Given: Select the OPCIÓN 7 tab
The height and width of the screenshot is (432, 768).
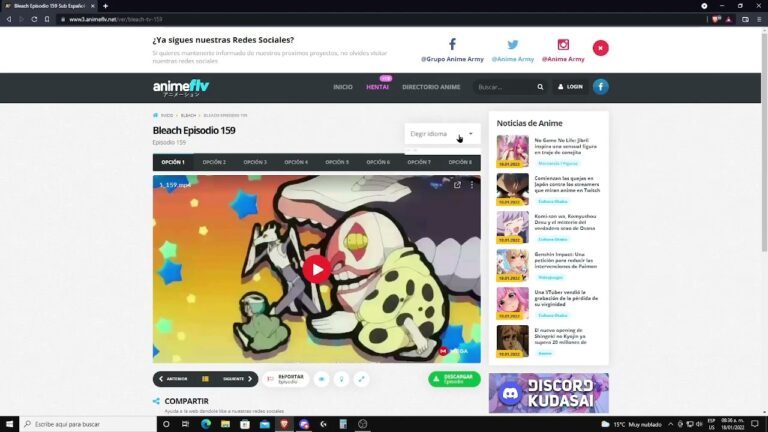Looking at the screenshot, I should coord(419,162).
